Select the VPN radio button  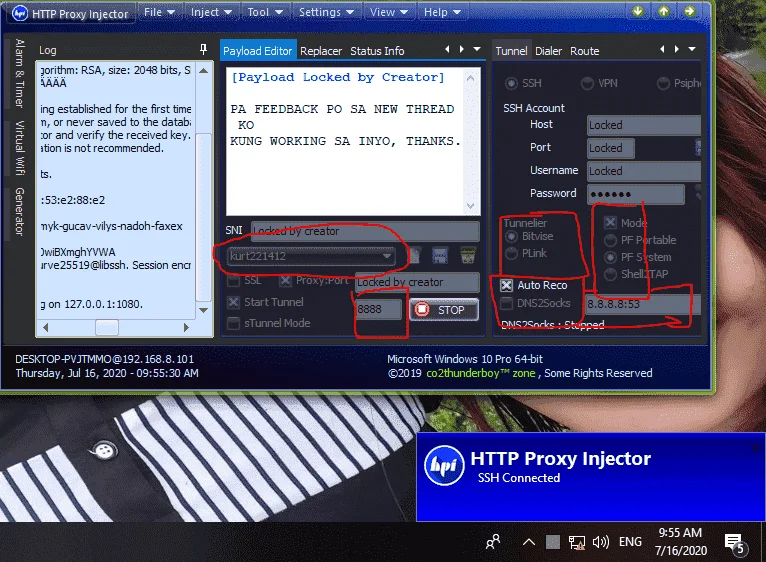point(587,84)
